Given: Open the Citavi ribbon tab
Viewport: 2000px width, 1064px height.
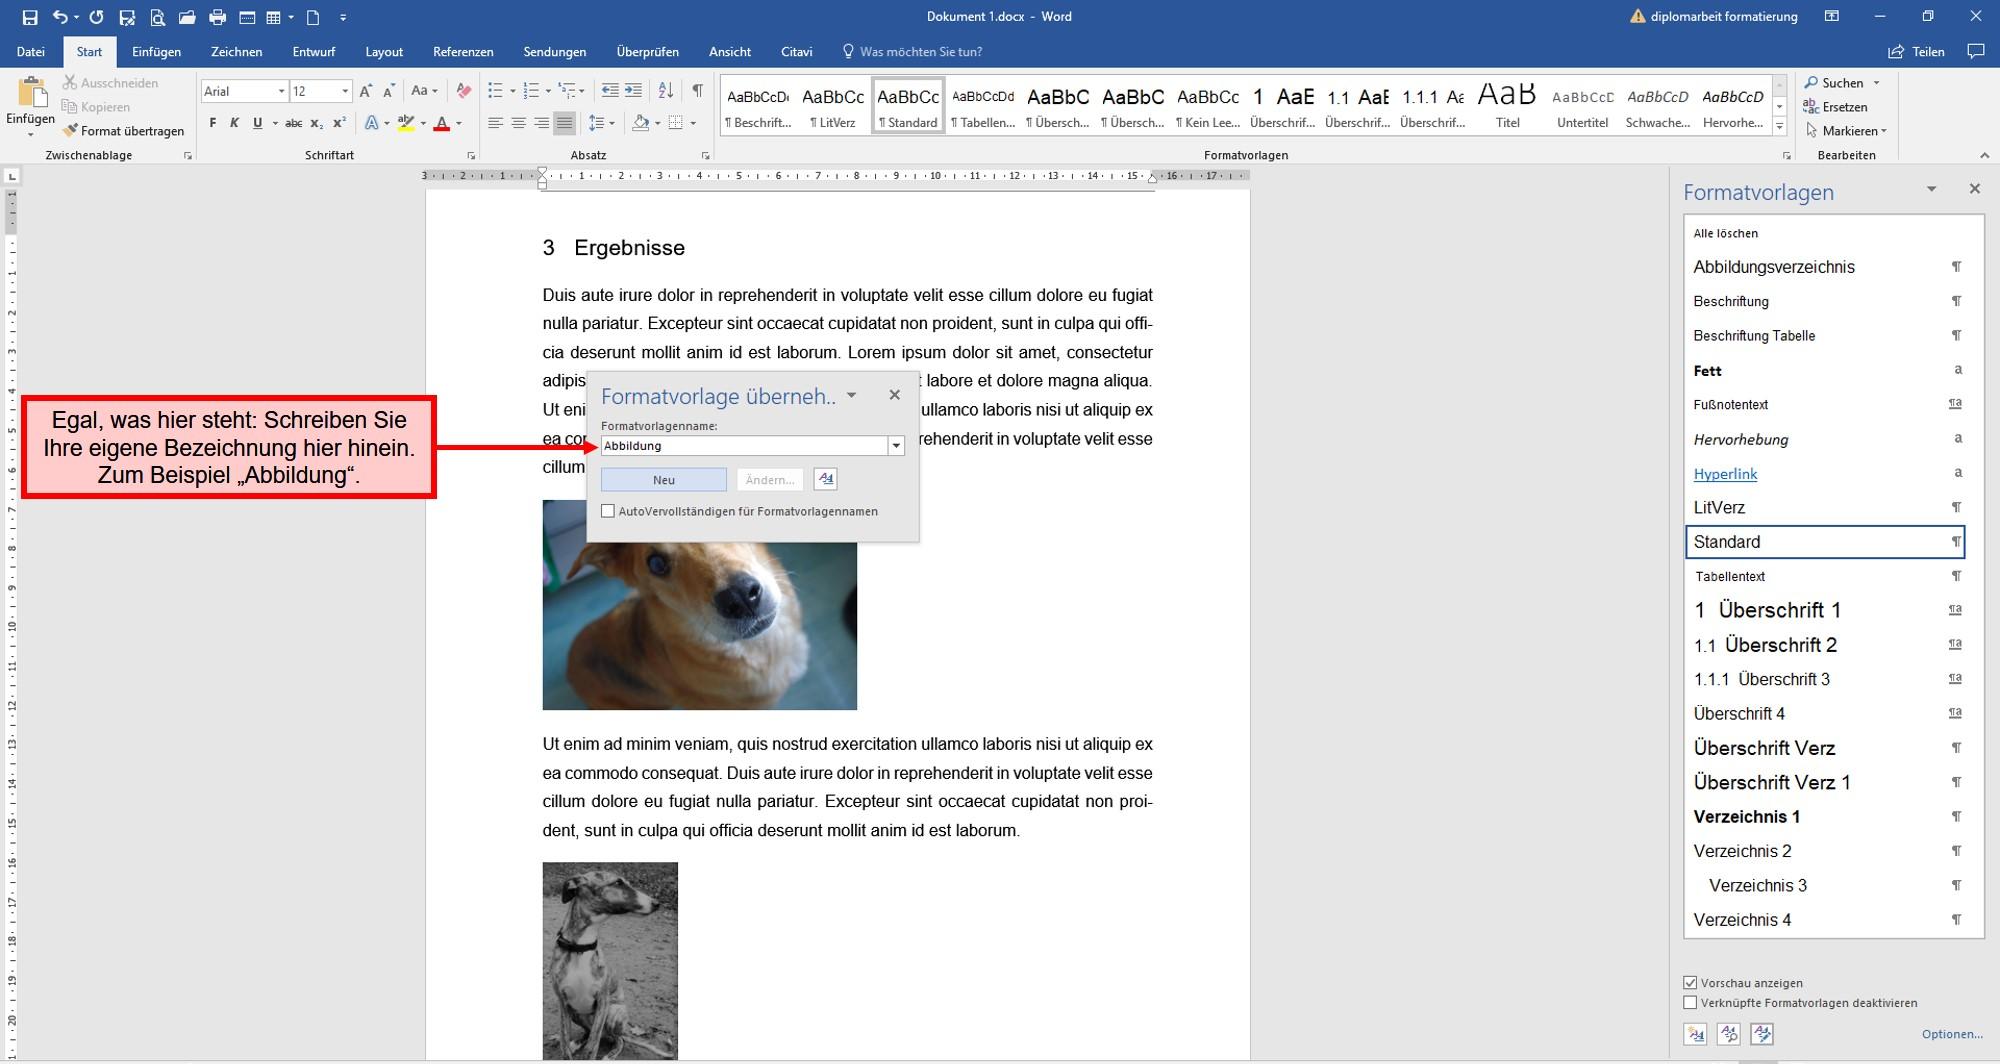Looking at the screenshot, I should (796, 51).
